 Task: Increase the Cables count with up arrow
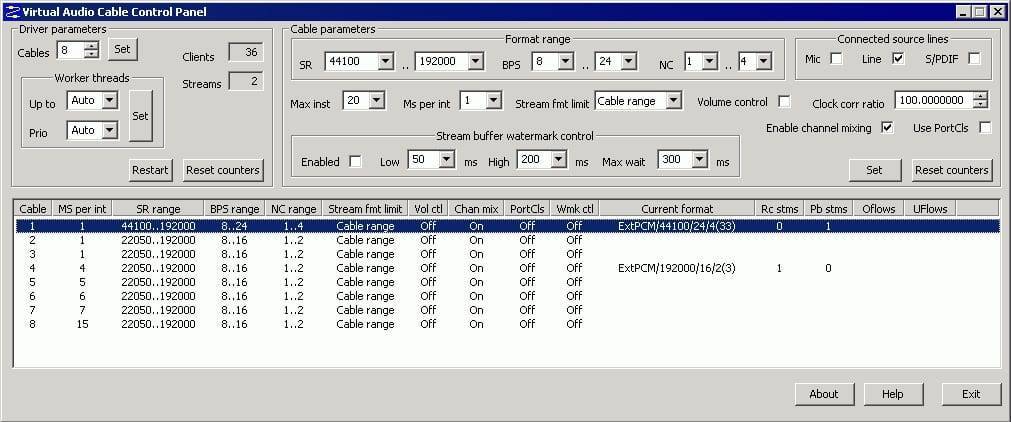point(92,45)
